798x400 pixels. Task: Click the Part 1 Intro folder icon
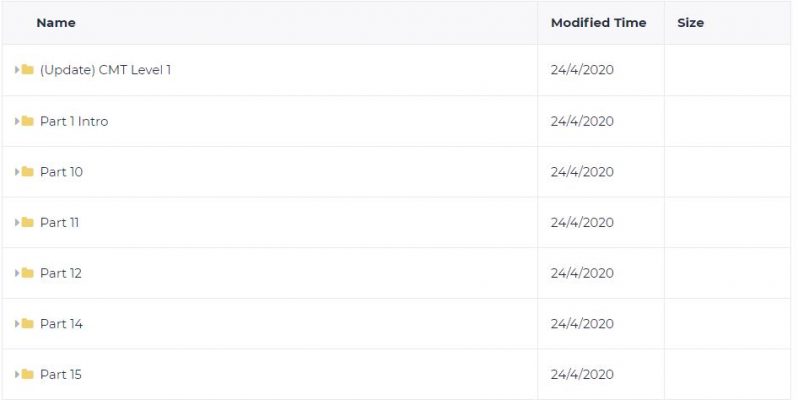[27, 121]
